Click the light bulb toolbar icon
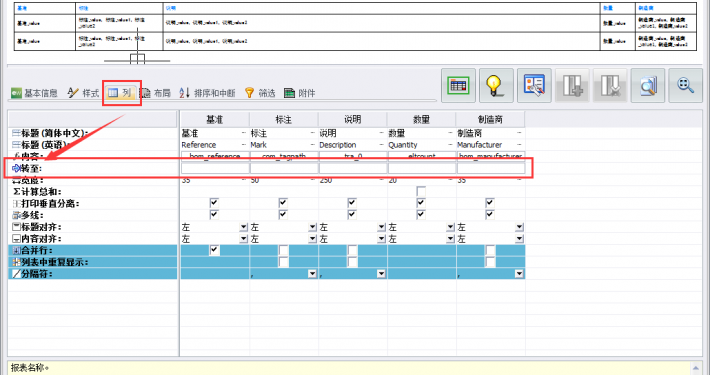The height and width of the screenshot is (375, 710). tap(496, 85)
